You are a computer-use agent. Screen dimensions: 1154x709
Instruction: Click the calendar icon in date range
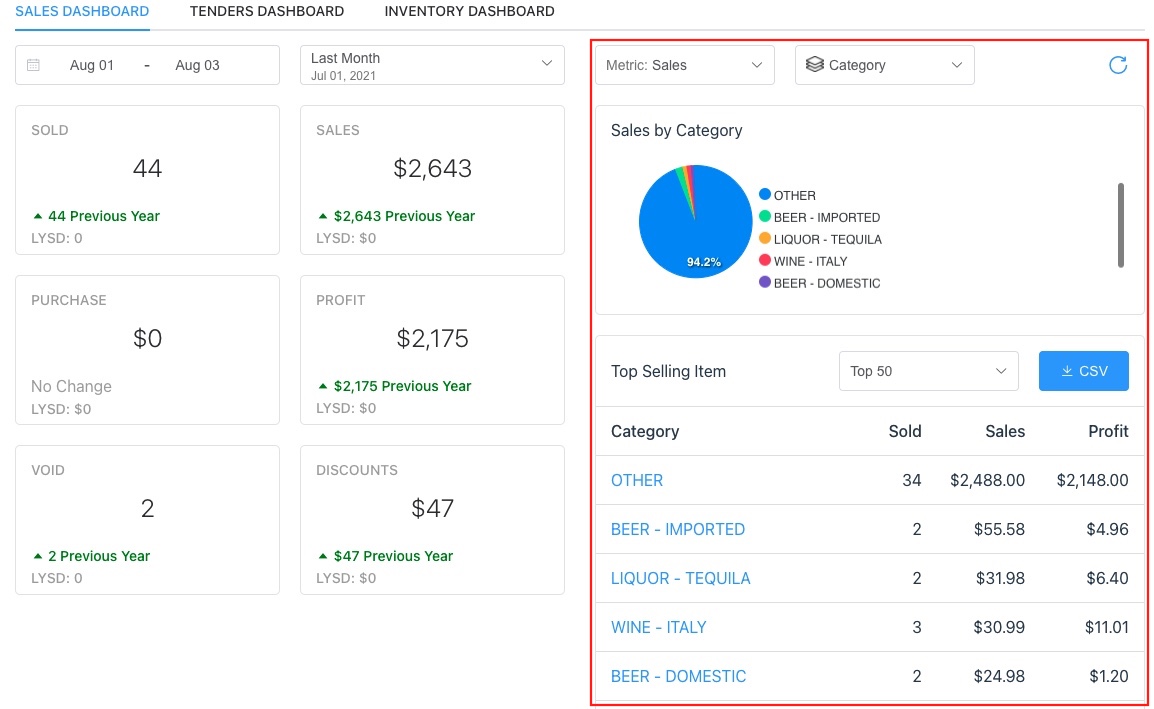[x=33, y=65]
